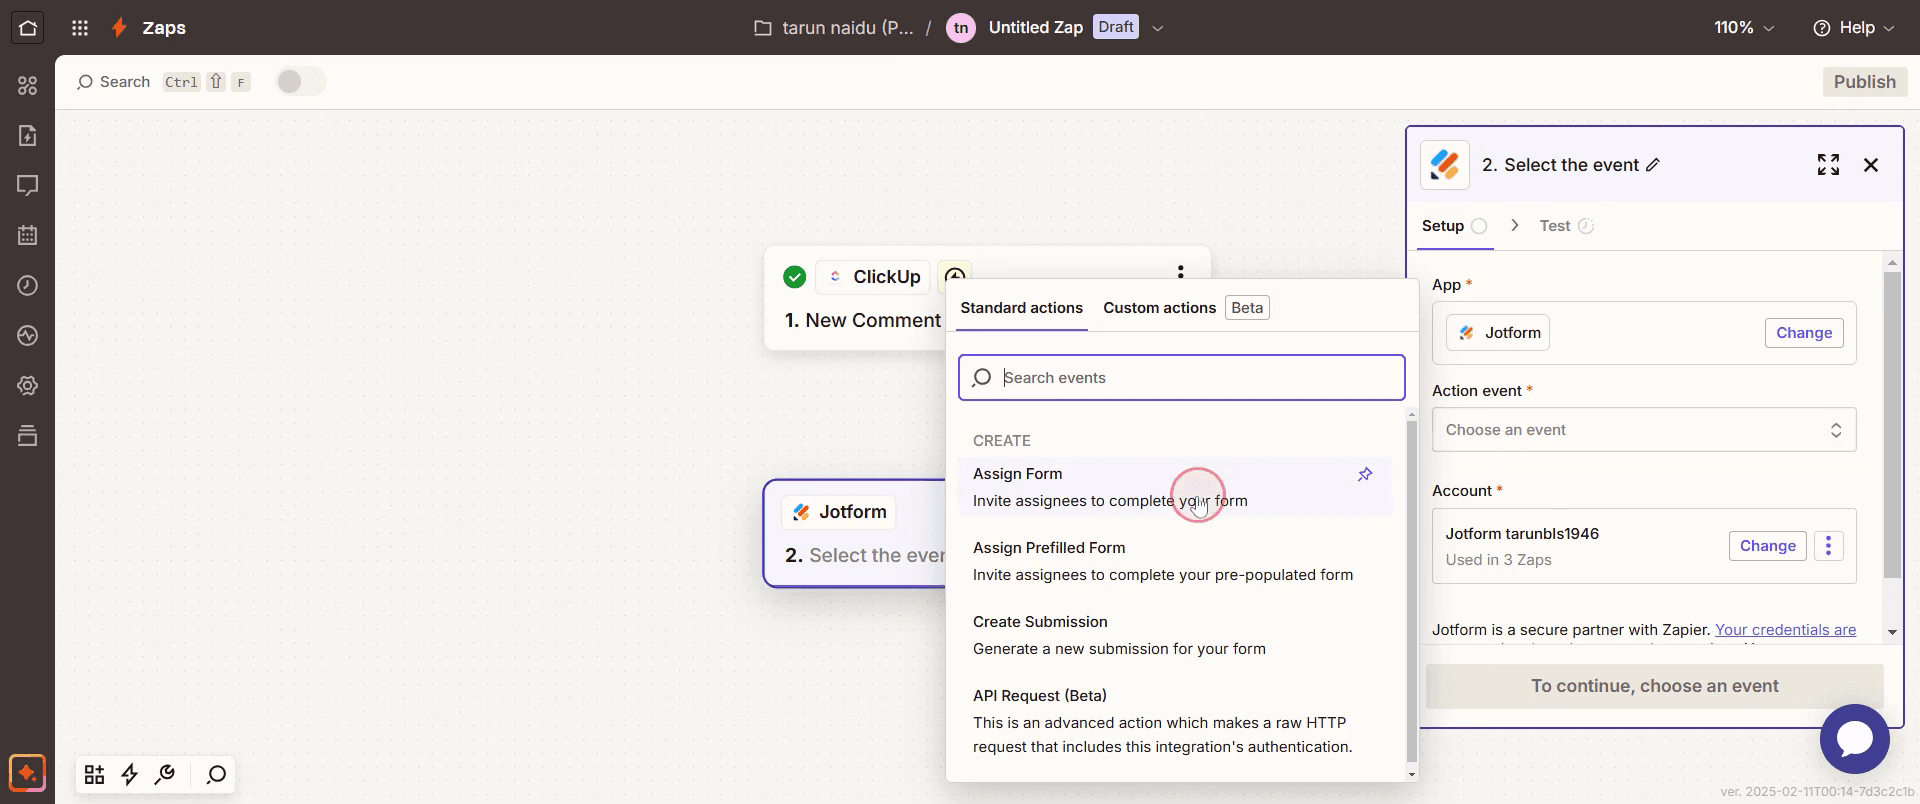
Task: Change the Jotform app
Action: pos(1804,333)
